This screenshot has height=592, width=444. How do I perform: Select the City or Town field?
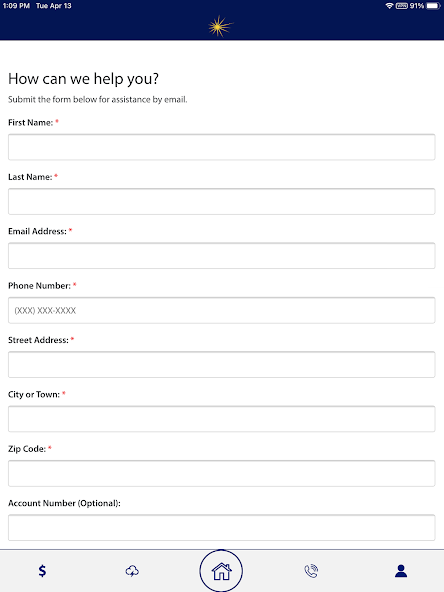[x=222, y=419]
